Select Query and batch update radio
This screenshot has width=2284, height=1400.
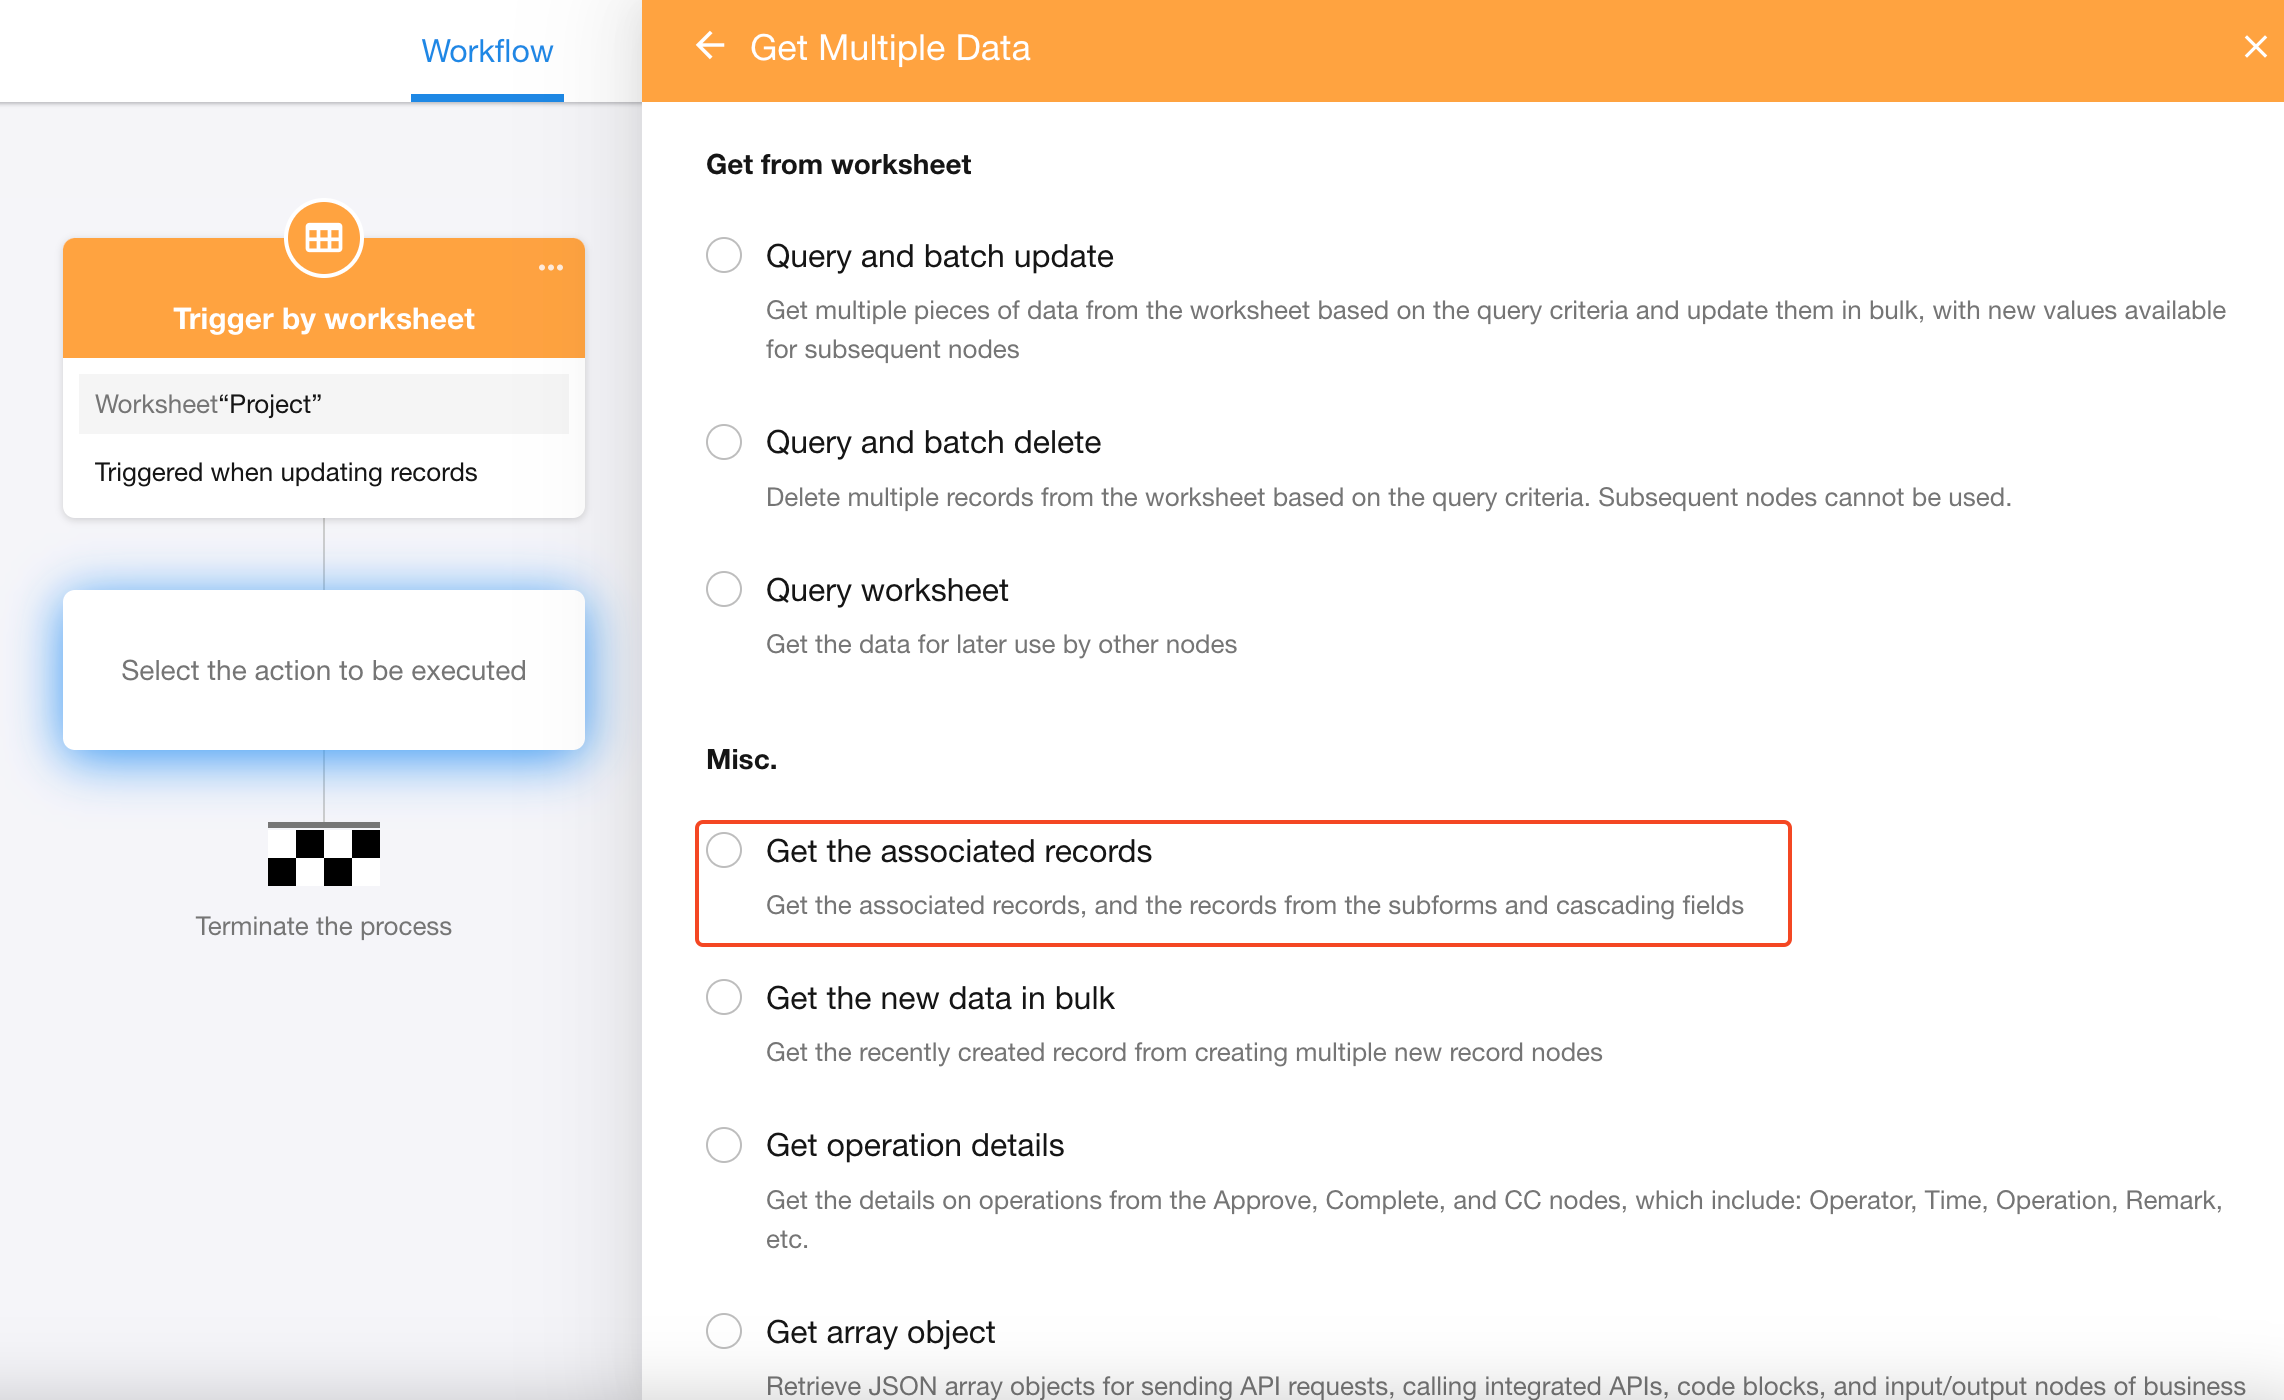[x=724, y=256]
